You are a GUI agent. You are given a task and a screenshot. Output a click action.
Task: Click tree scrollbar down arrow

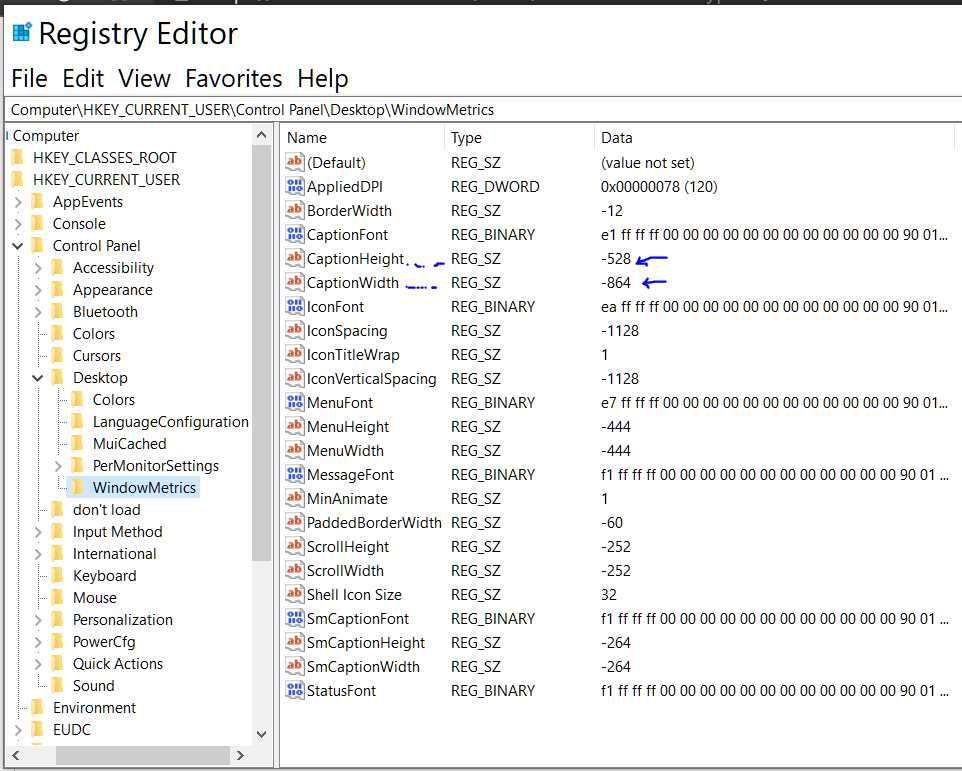pos(261,734)
